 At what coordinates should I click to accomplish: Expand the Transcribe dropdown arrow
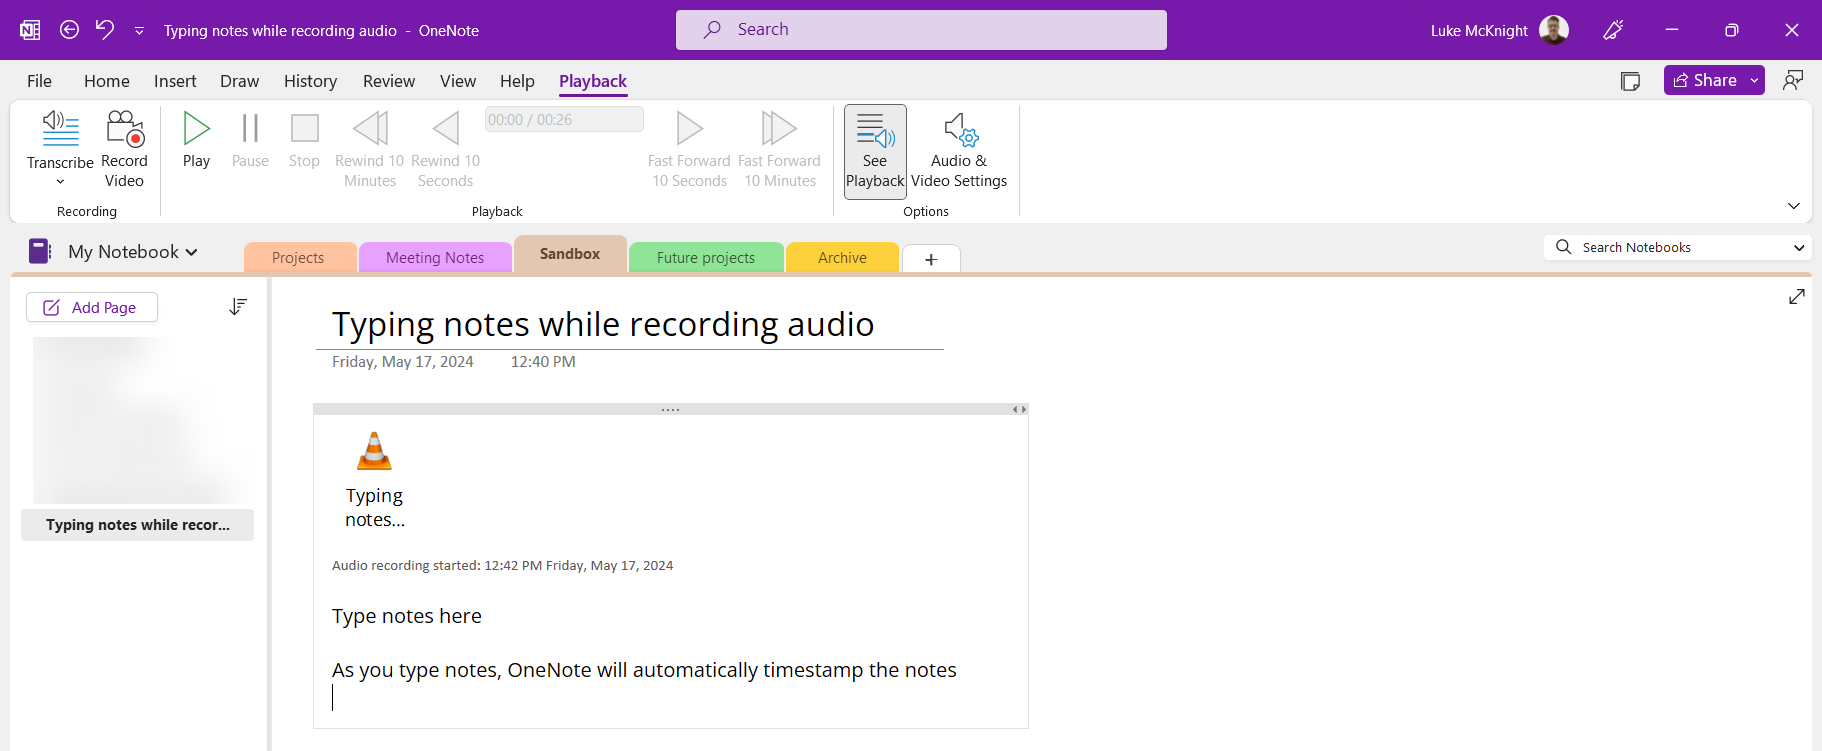tap(60, 182)
